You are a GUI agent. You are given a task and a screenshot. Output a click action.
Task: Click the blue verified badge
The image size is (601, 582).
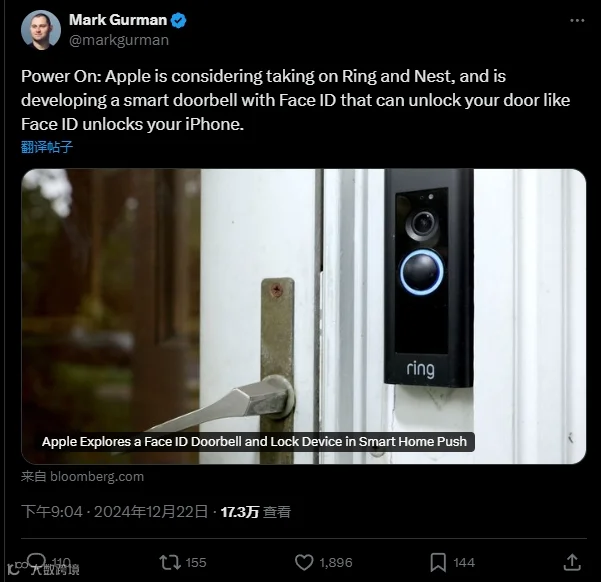pyautogui.click(x=178, y=20)
